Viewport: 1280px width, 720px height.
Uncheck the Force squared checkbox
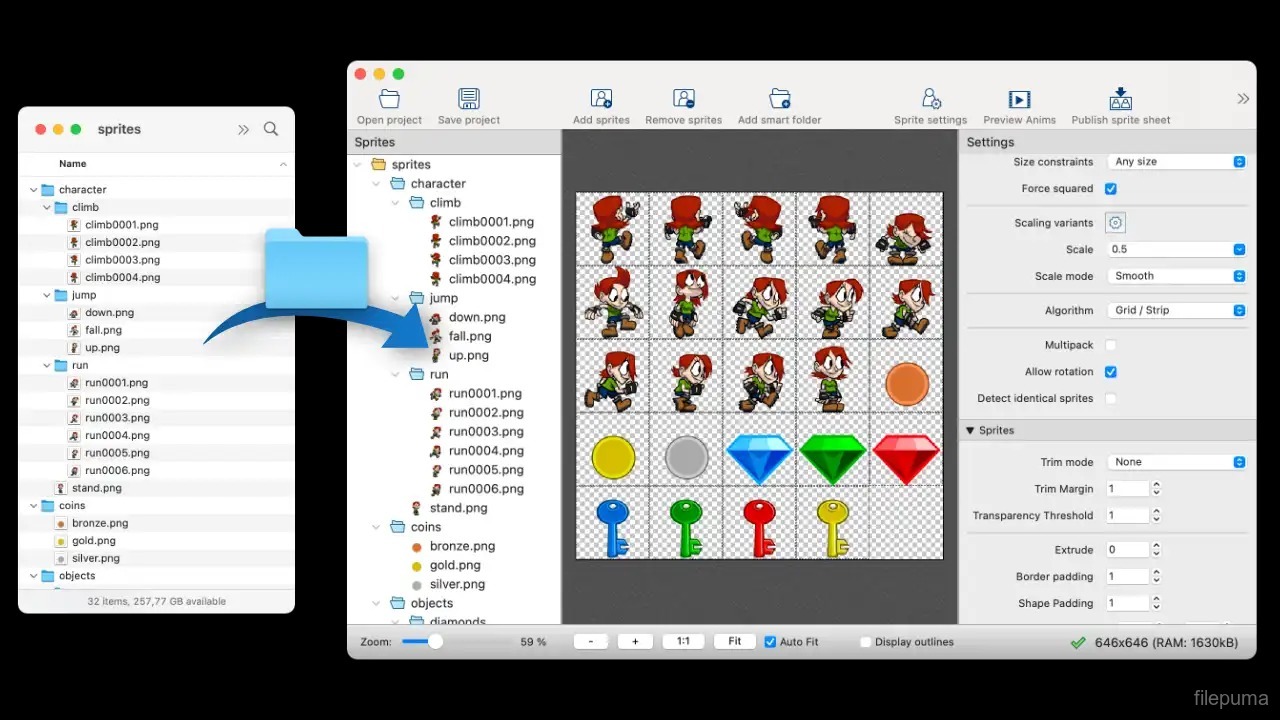tap(1111, 189)
